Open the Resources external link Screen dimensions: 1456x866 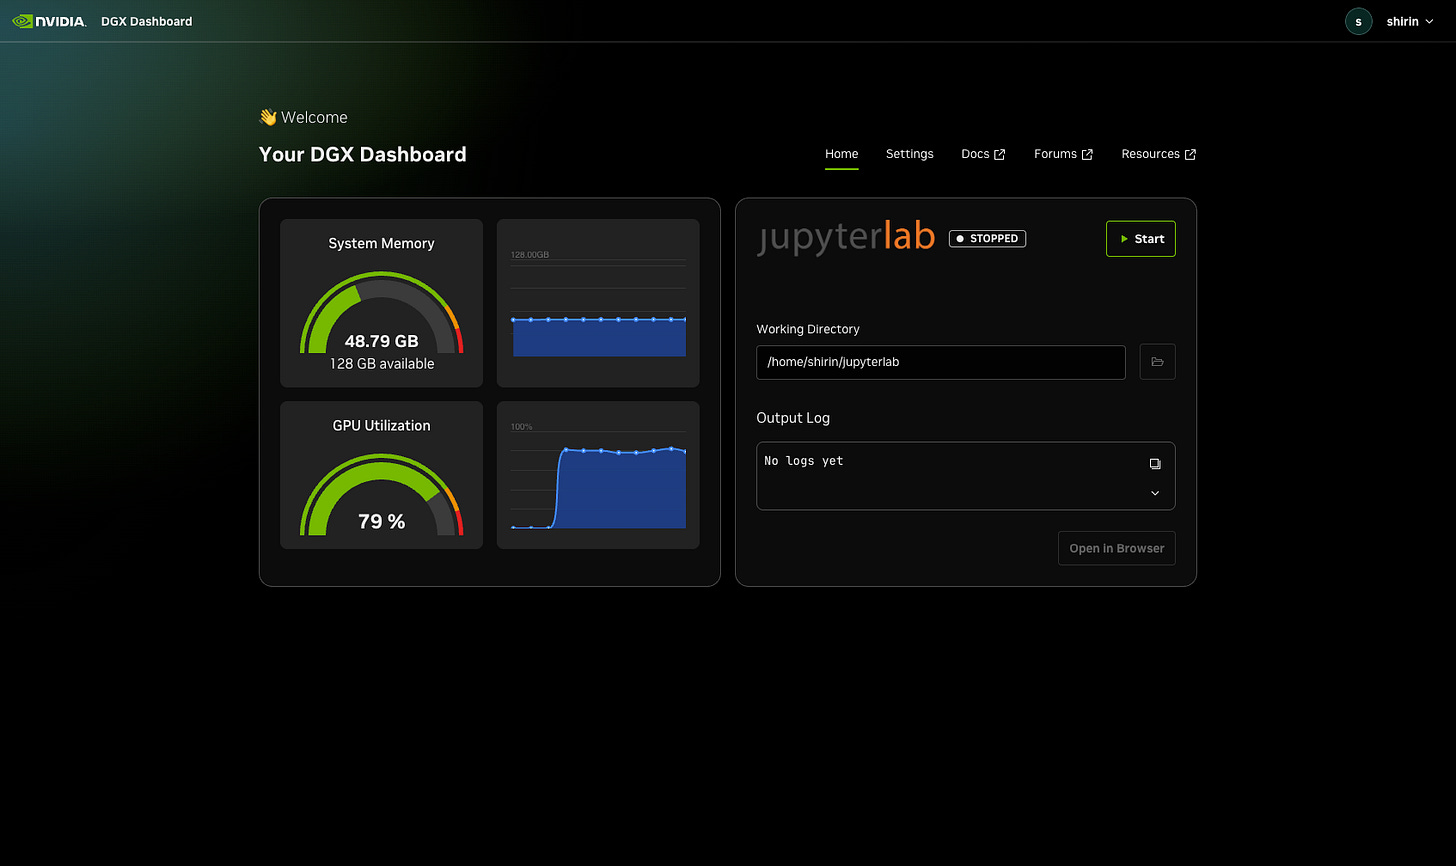click(1158, 154)
